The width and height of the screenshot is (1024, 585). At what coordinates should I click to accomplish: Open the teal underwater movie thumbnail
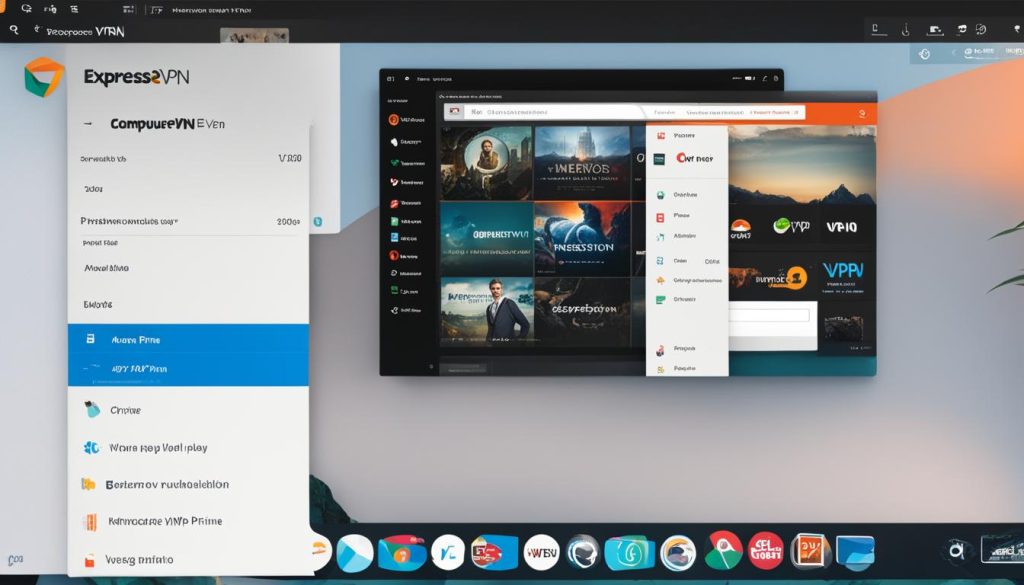point(487,239)
